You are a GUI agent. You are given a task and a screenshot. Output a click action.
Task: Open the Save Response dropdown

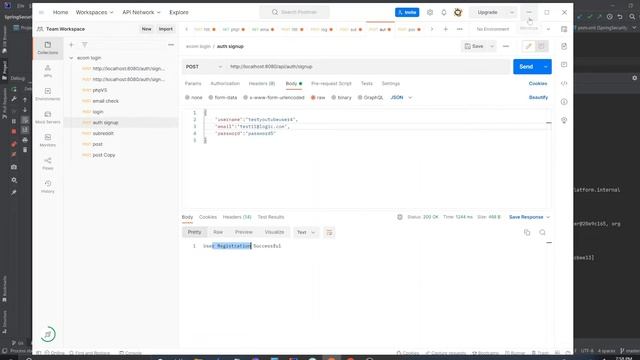click(x=529, y=217)
